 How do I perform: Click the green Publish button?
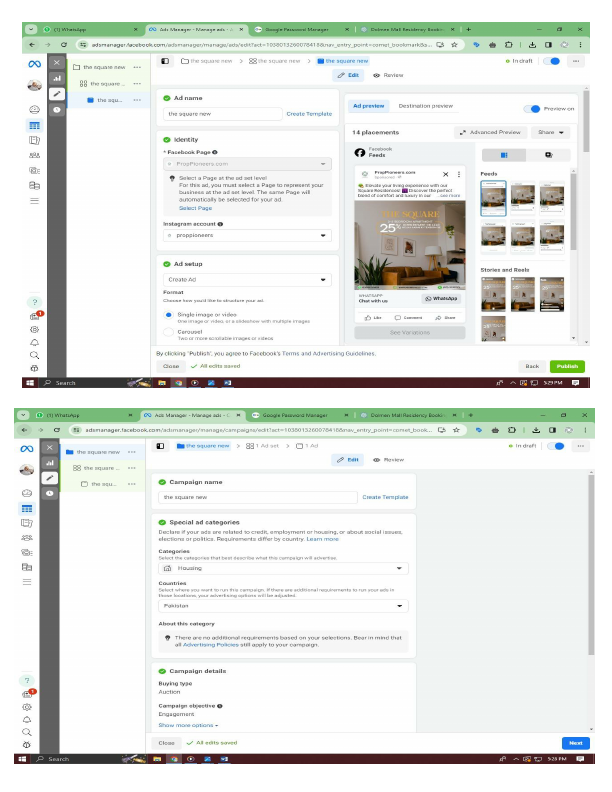click(x=568, y=366)
